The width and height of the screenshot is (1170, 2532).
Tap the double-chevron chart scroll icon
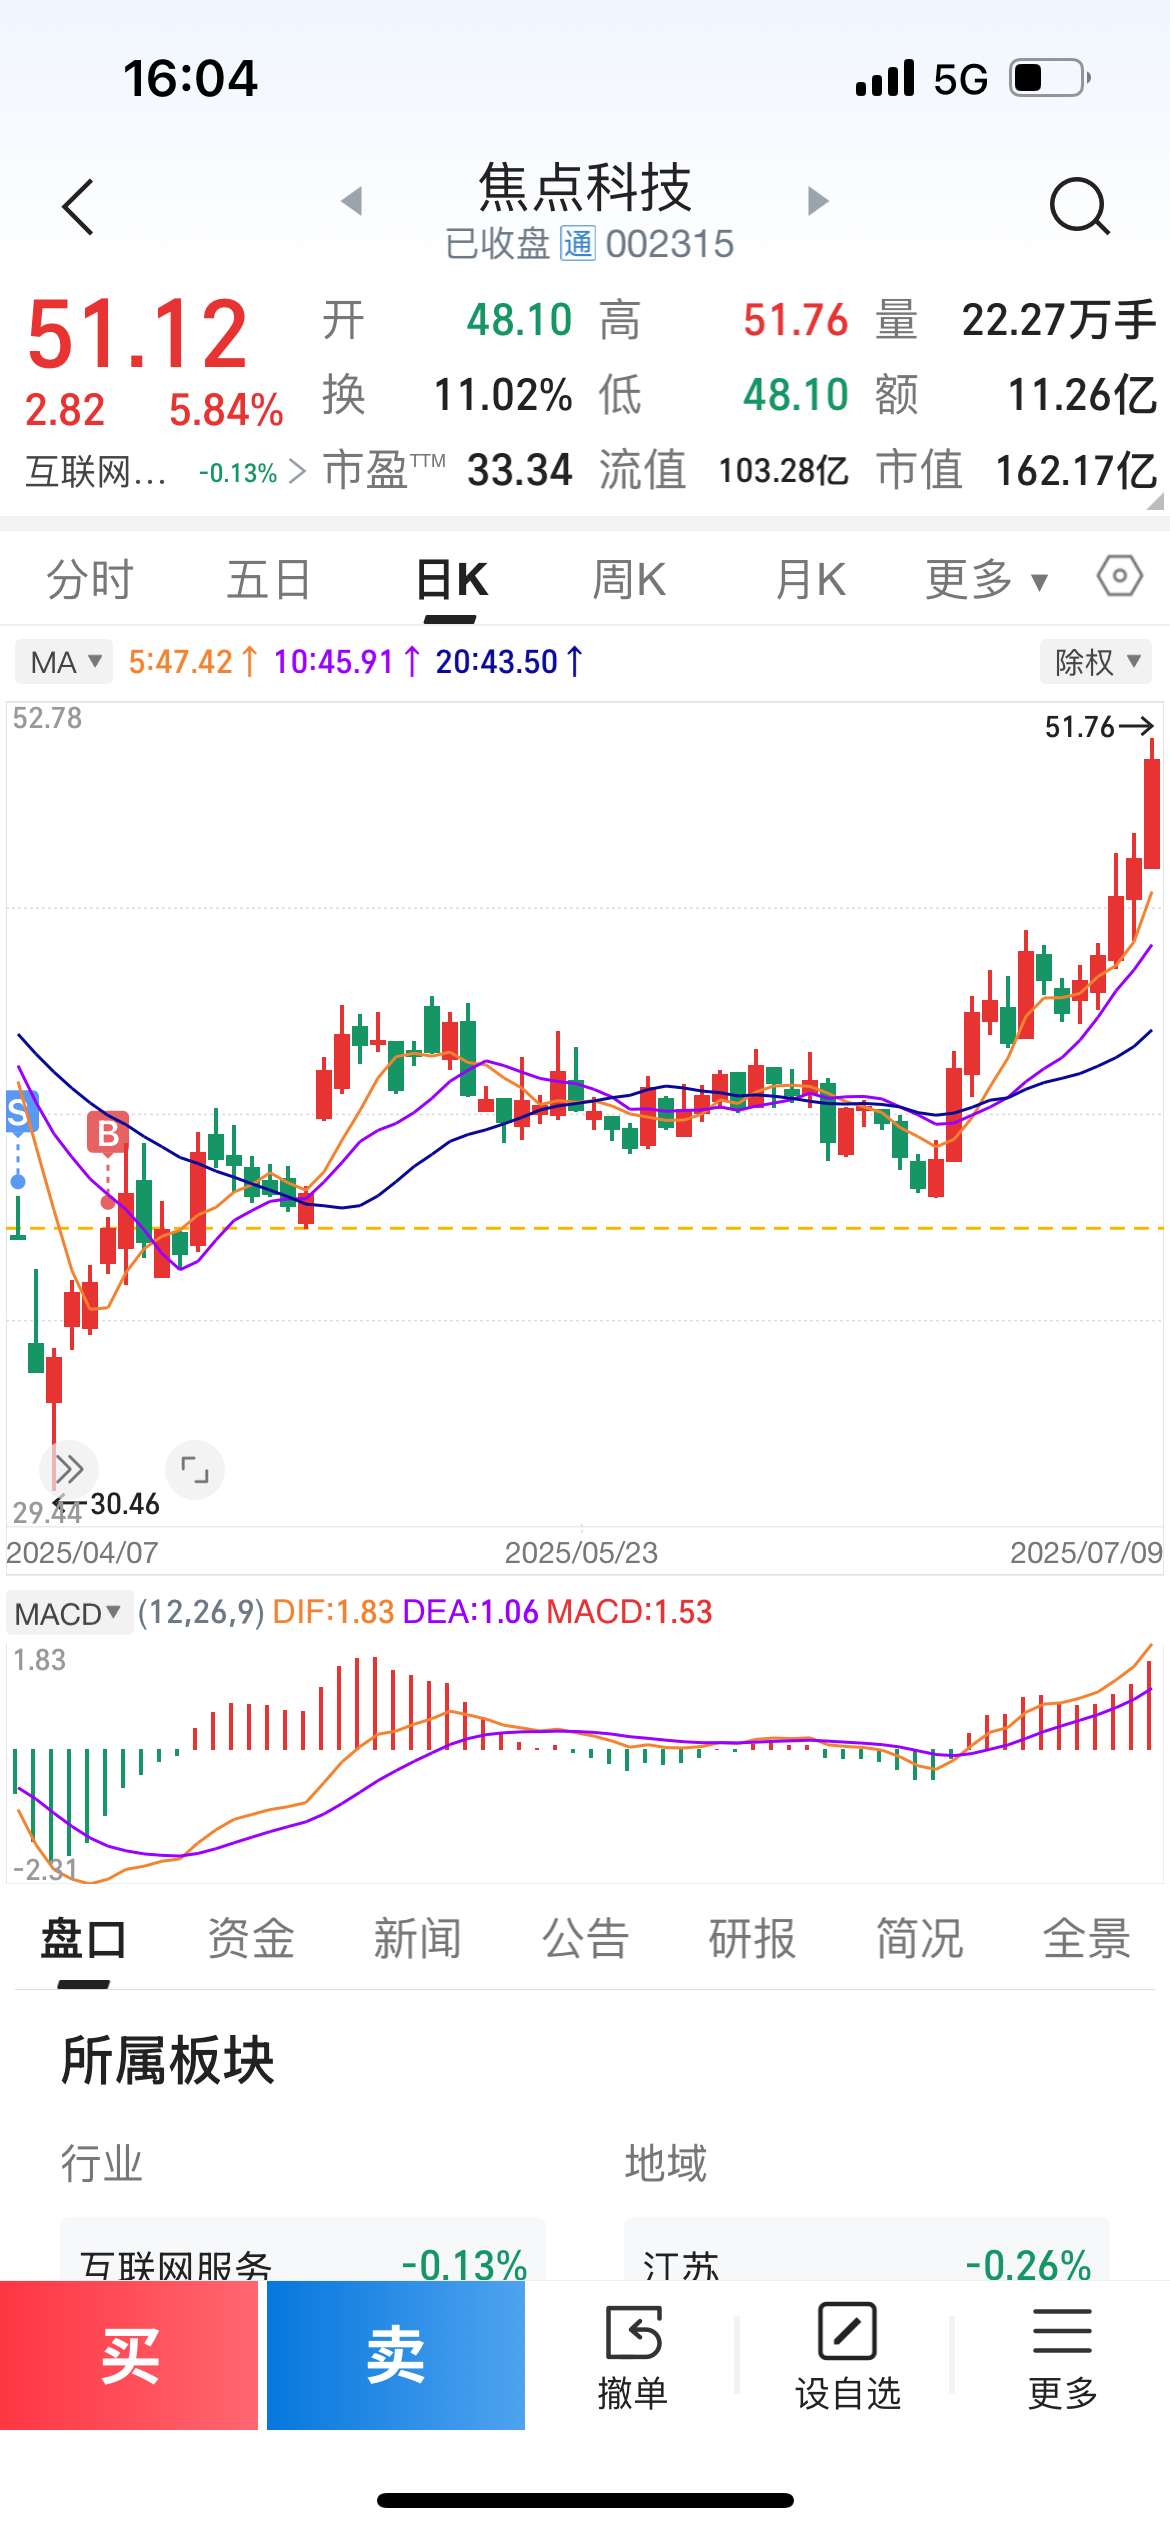(x=69, y=1469)
